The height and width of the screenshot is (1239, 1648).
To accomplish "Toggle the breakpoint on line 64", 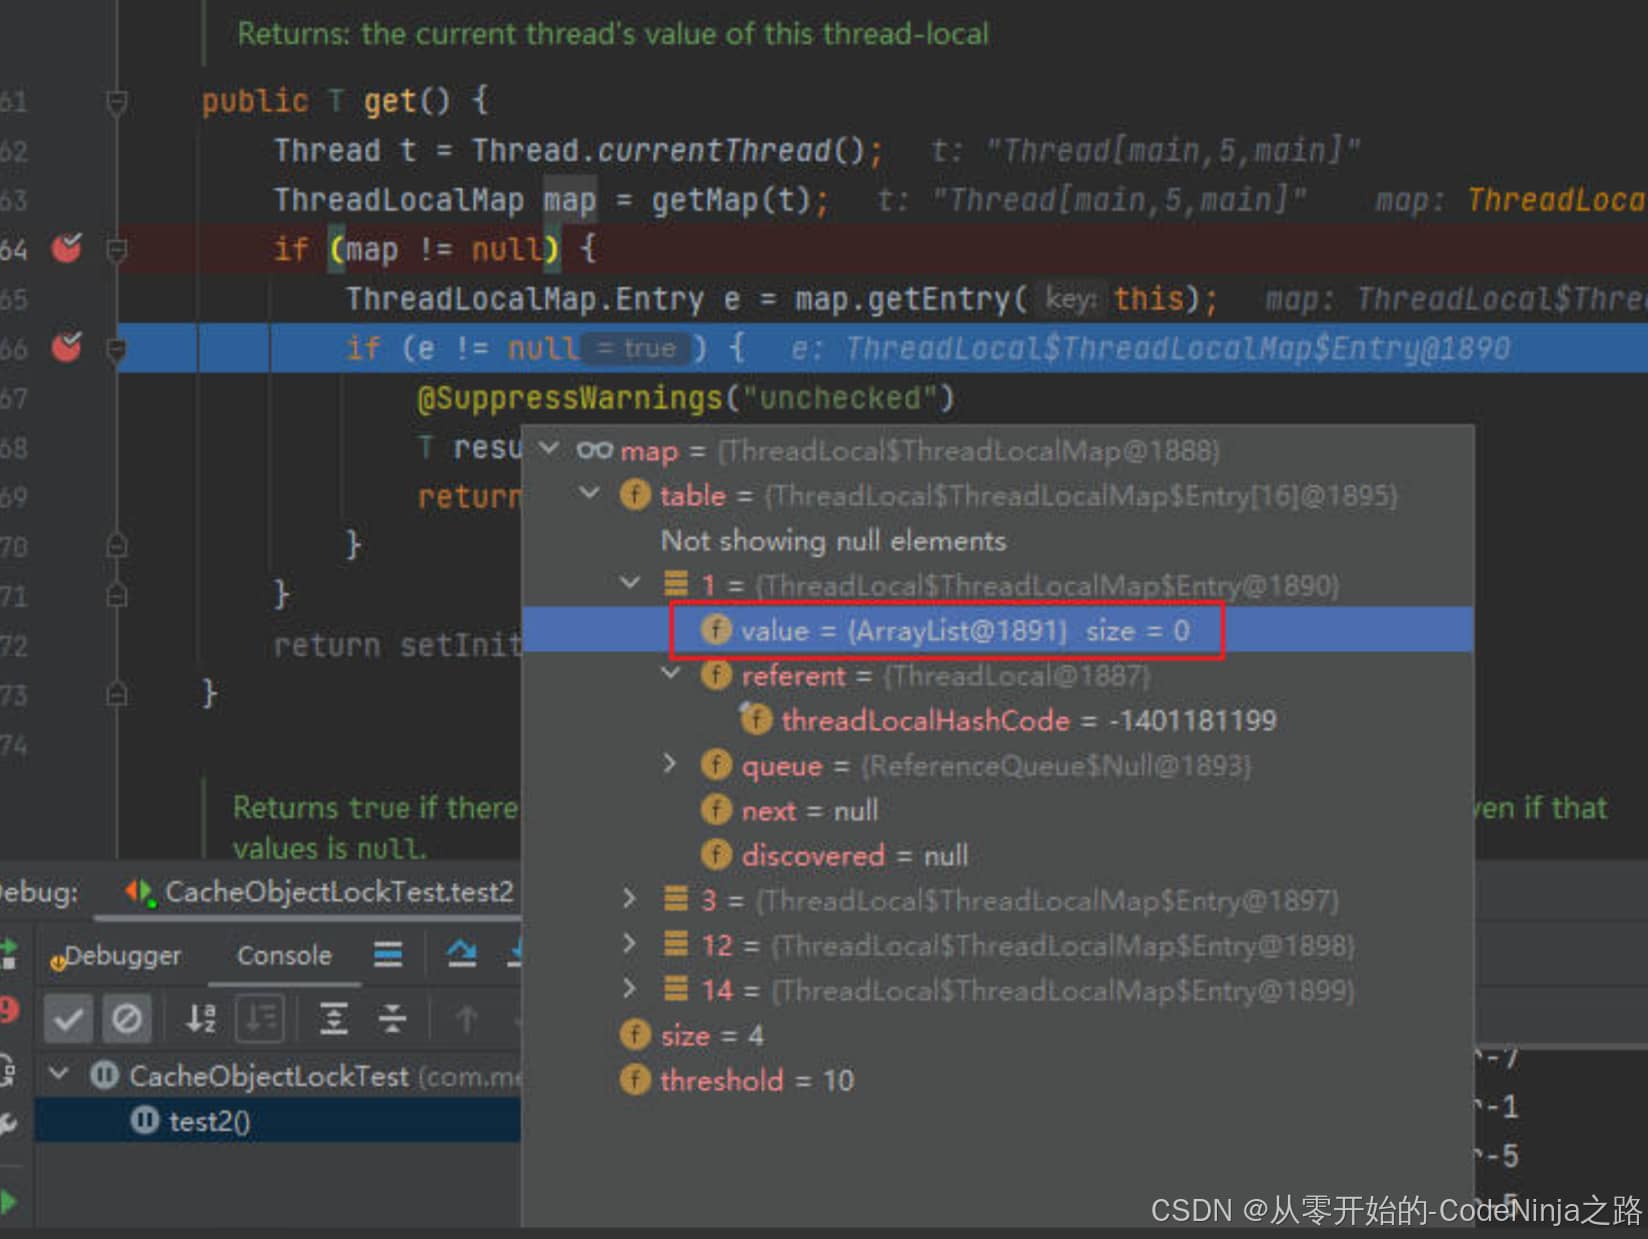I will 67,247.
